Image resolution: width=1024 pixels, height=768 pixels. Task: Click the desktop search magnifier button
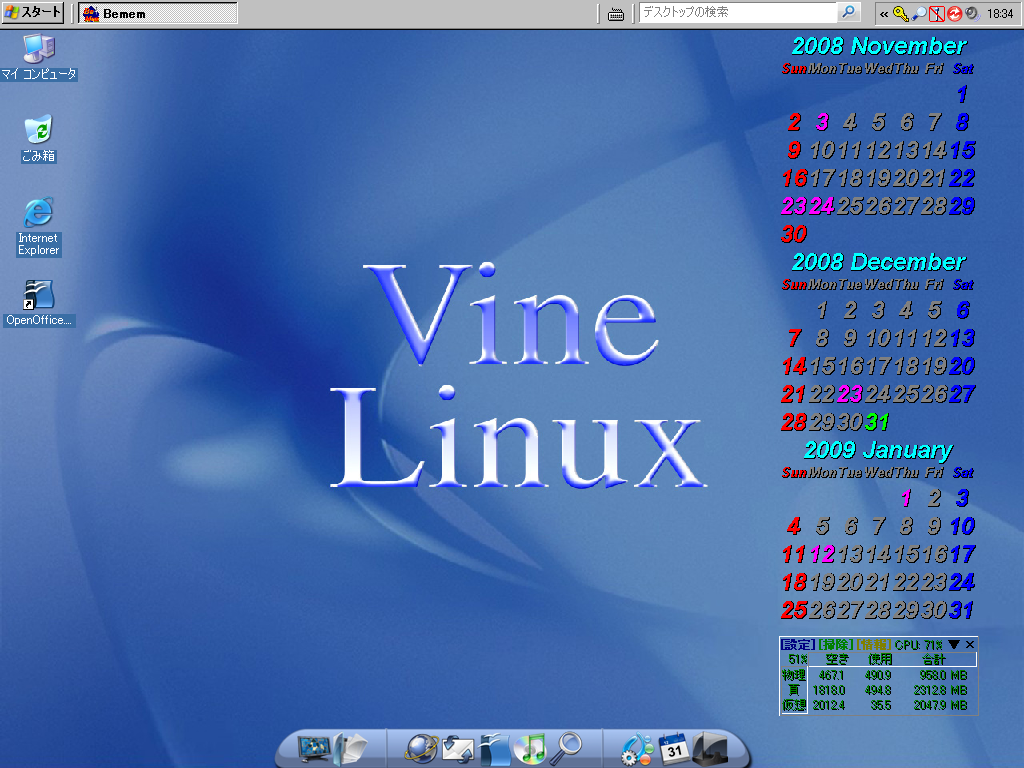coord(848,12)
